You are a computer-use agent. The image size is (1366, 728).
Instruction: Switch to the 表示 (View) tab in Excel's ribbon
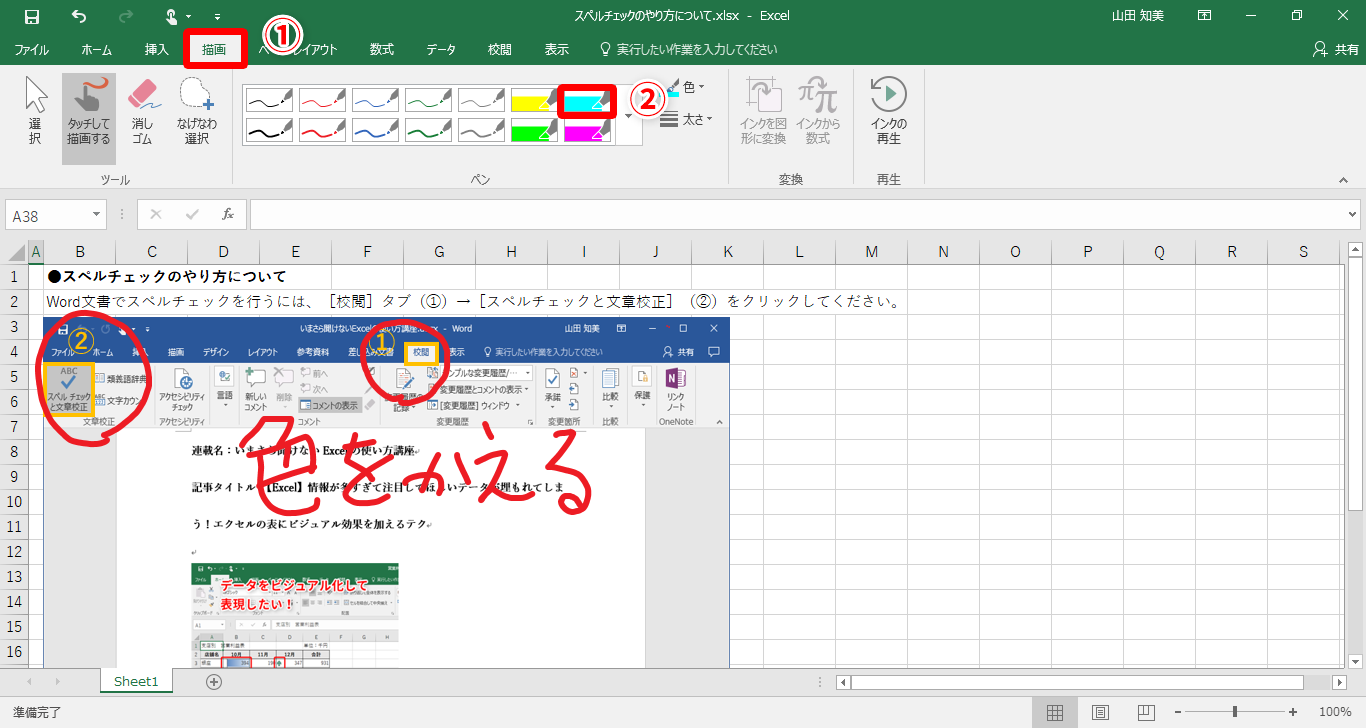(557, 49)
